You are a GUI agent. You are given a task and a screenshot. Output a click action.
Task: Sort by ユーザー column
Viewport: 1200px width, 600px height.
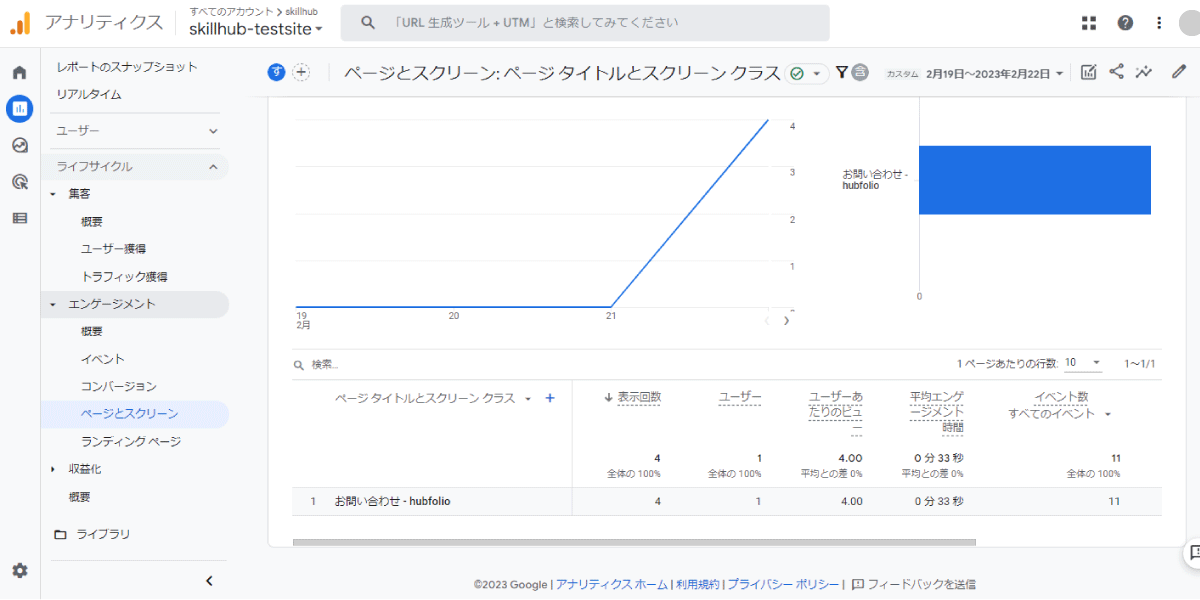pos(740,397)
